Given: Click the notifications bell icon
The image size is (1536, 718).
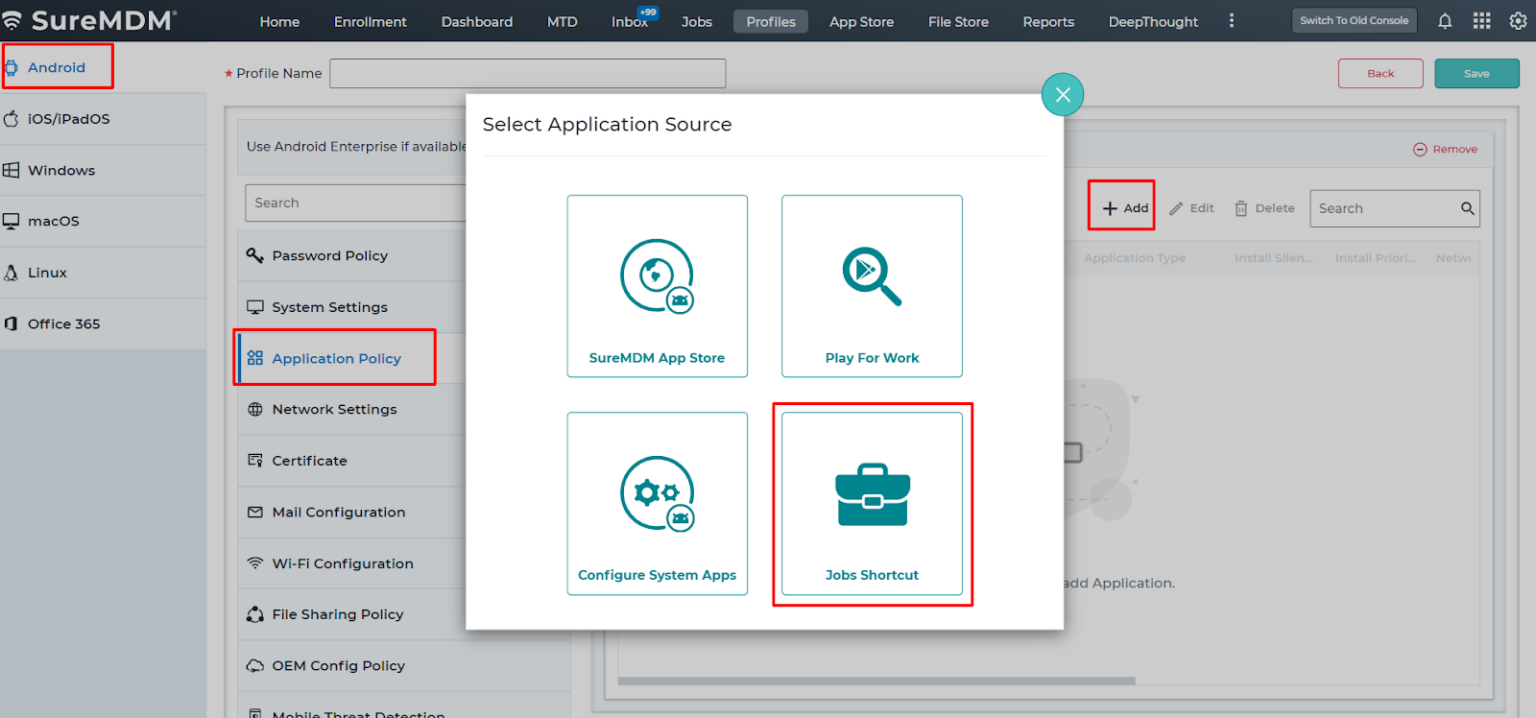Looking at the screenshot, I should 1444,20.
